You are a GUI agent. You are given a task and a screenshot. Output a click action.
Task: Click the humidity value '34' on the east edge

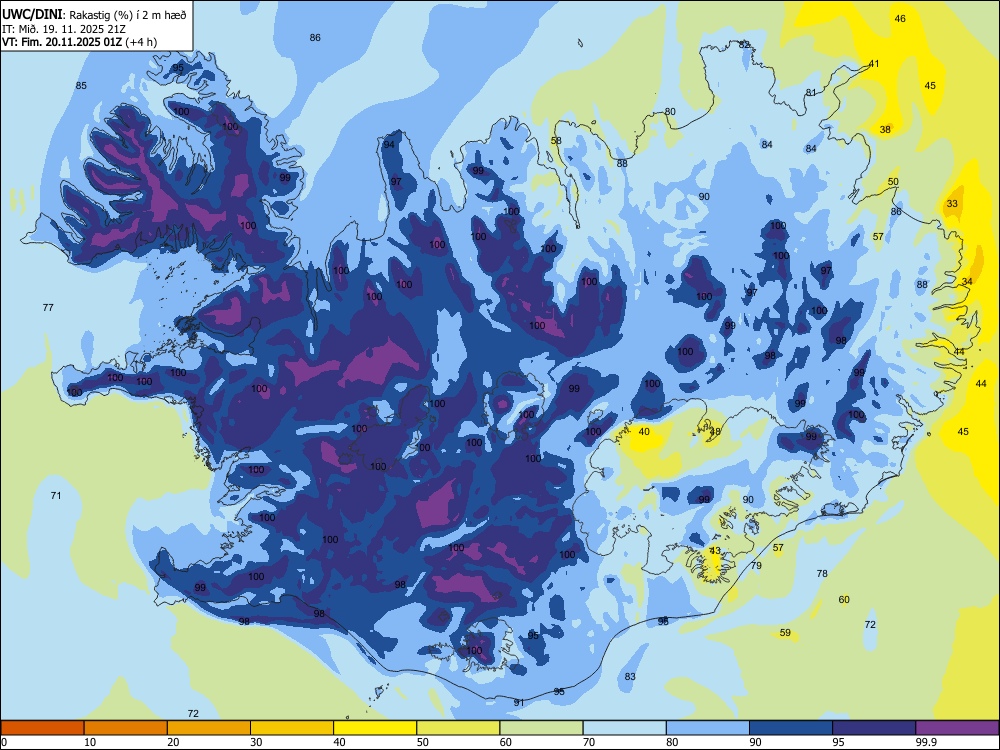click(967, 281)
